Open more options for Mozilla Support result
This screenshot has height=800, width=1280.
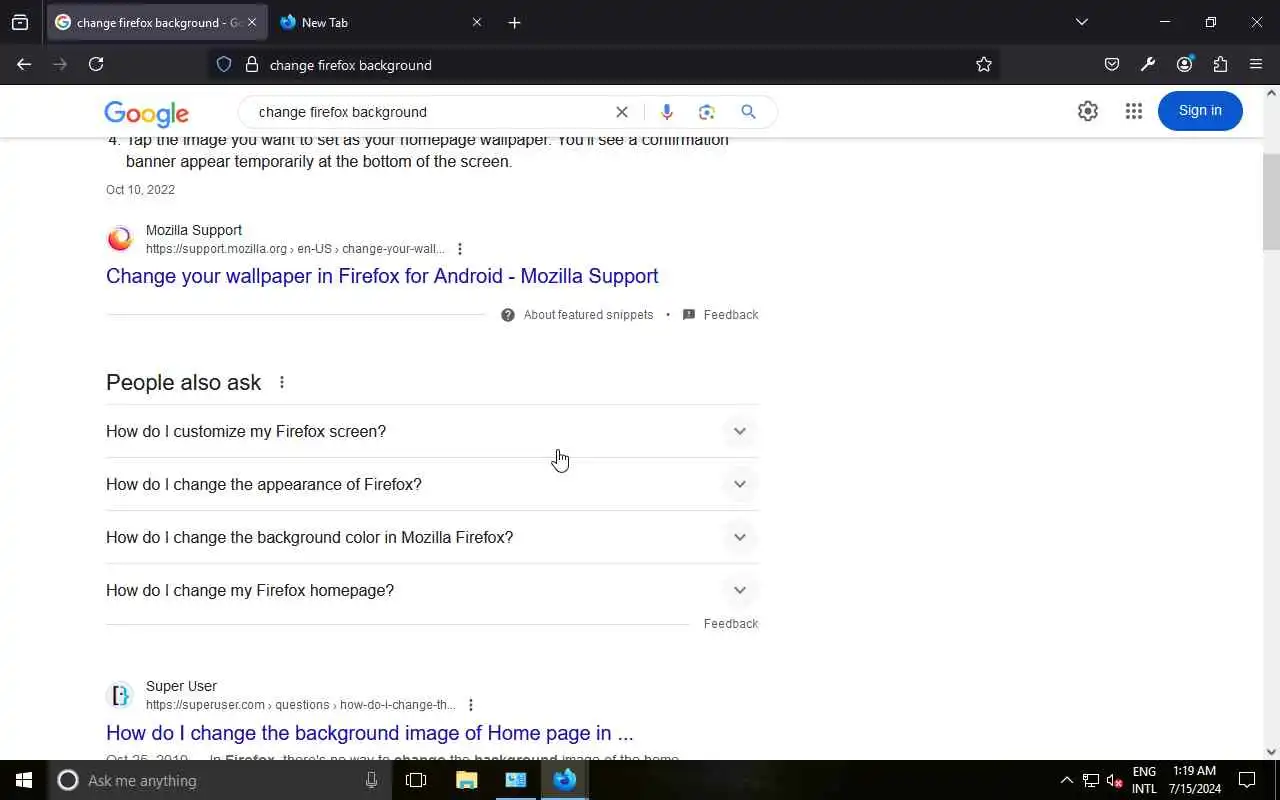click(460, 249)
